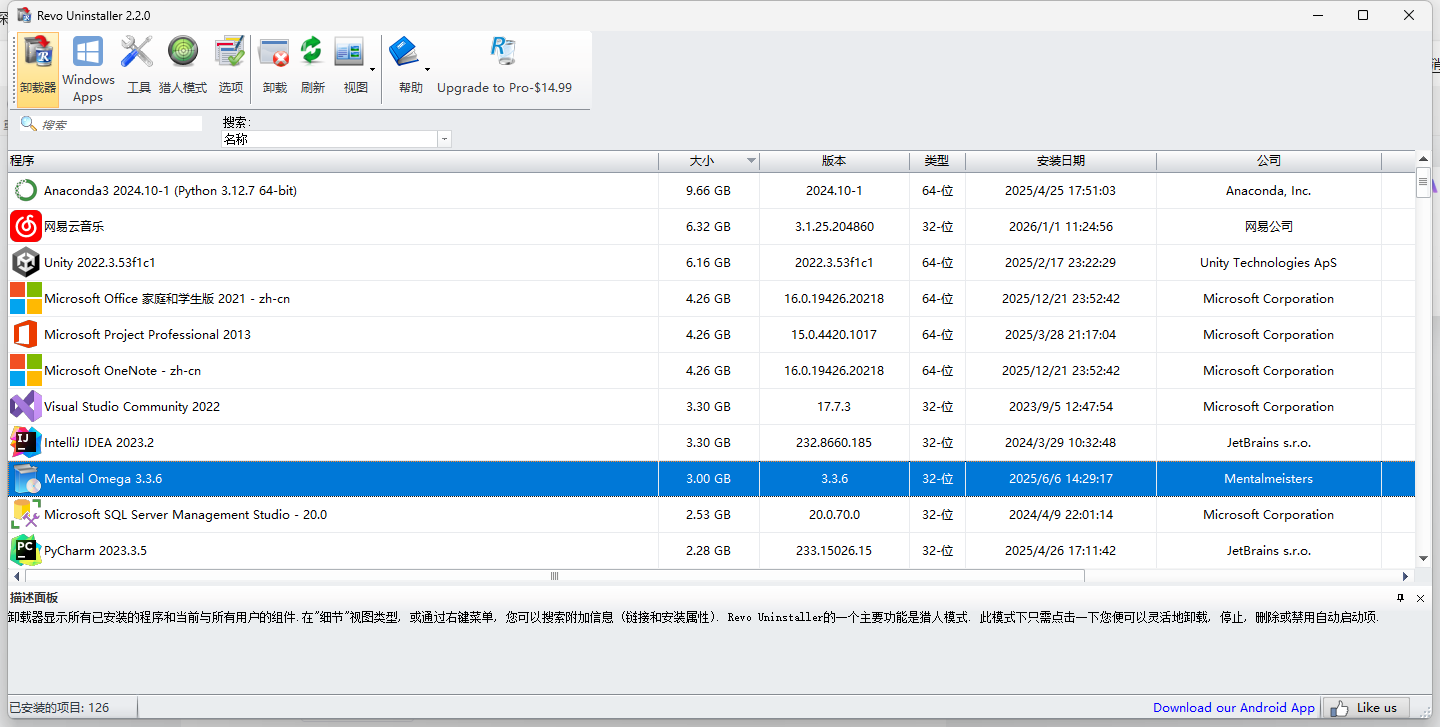Click the PyCharm 2023.3.5 icon

[26, 550]
